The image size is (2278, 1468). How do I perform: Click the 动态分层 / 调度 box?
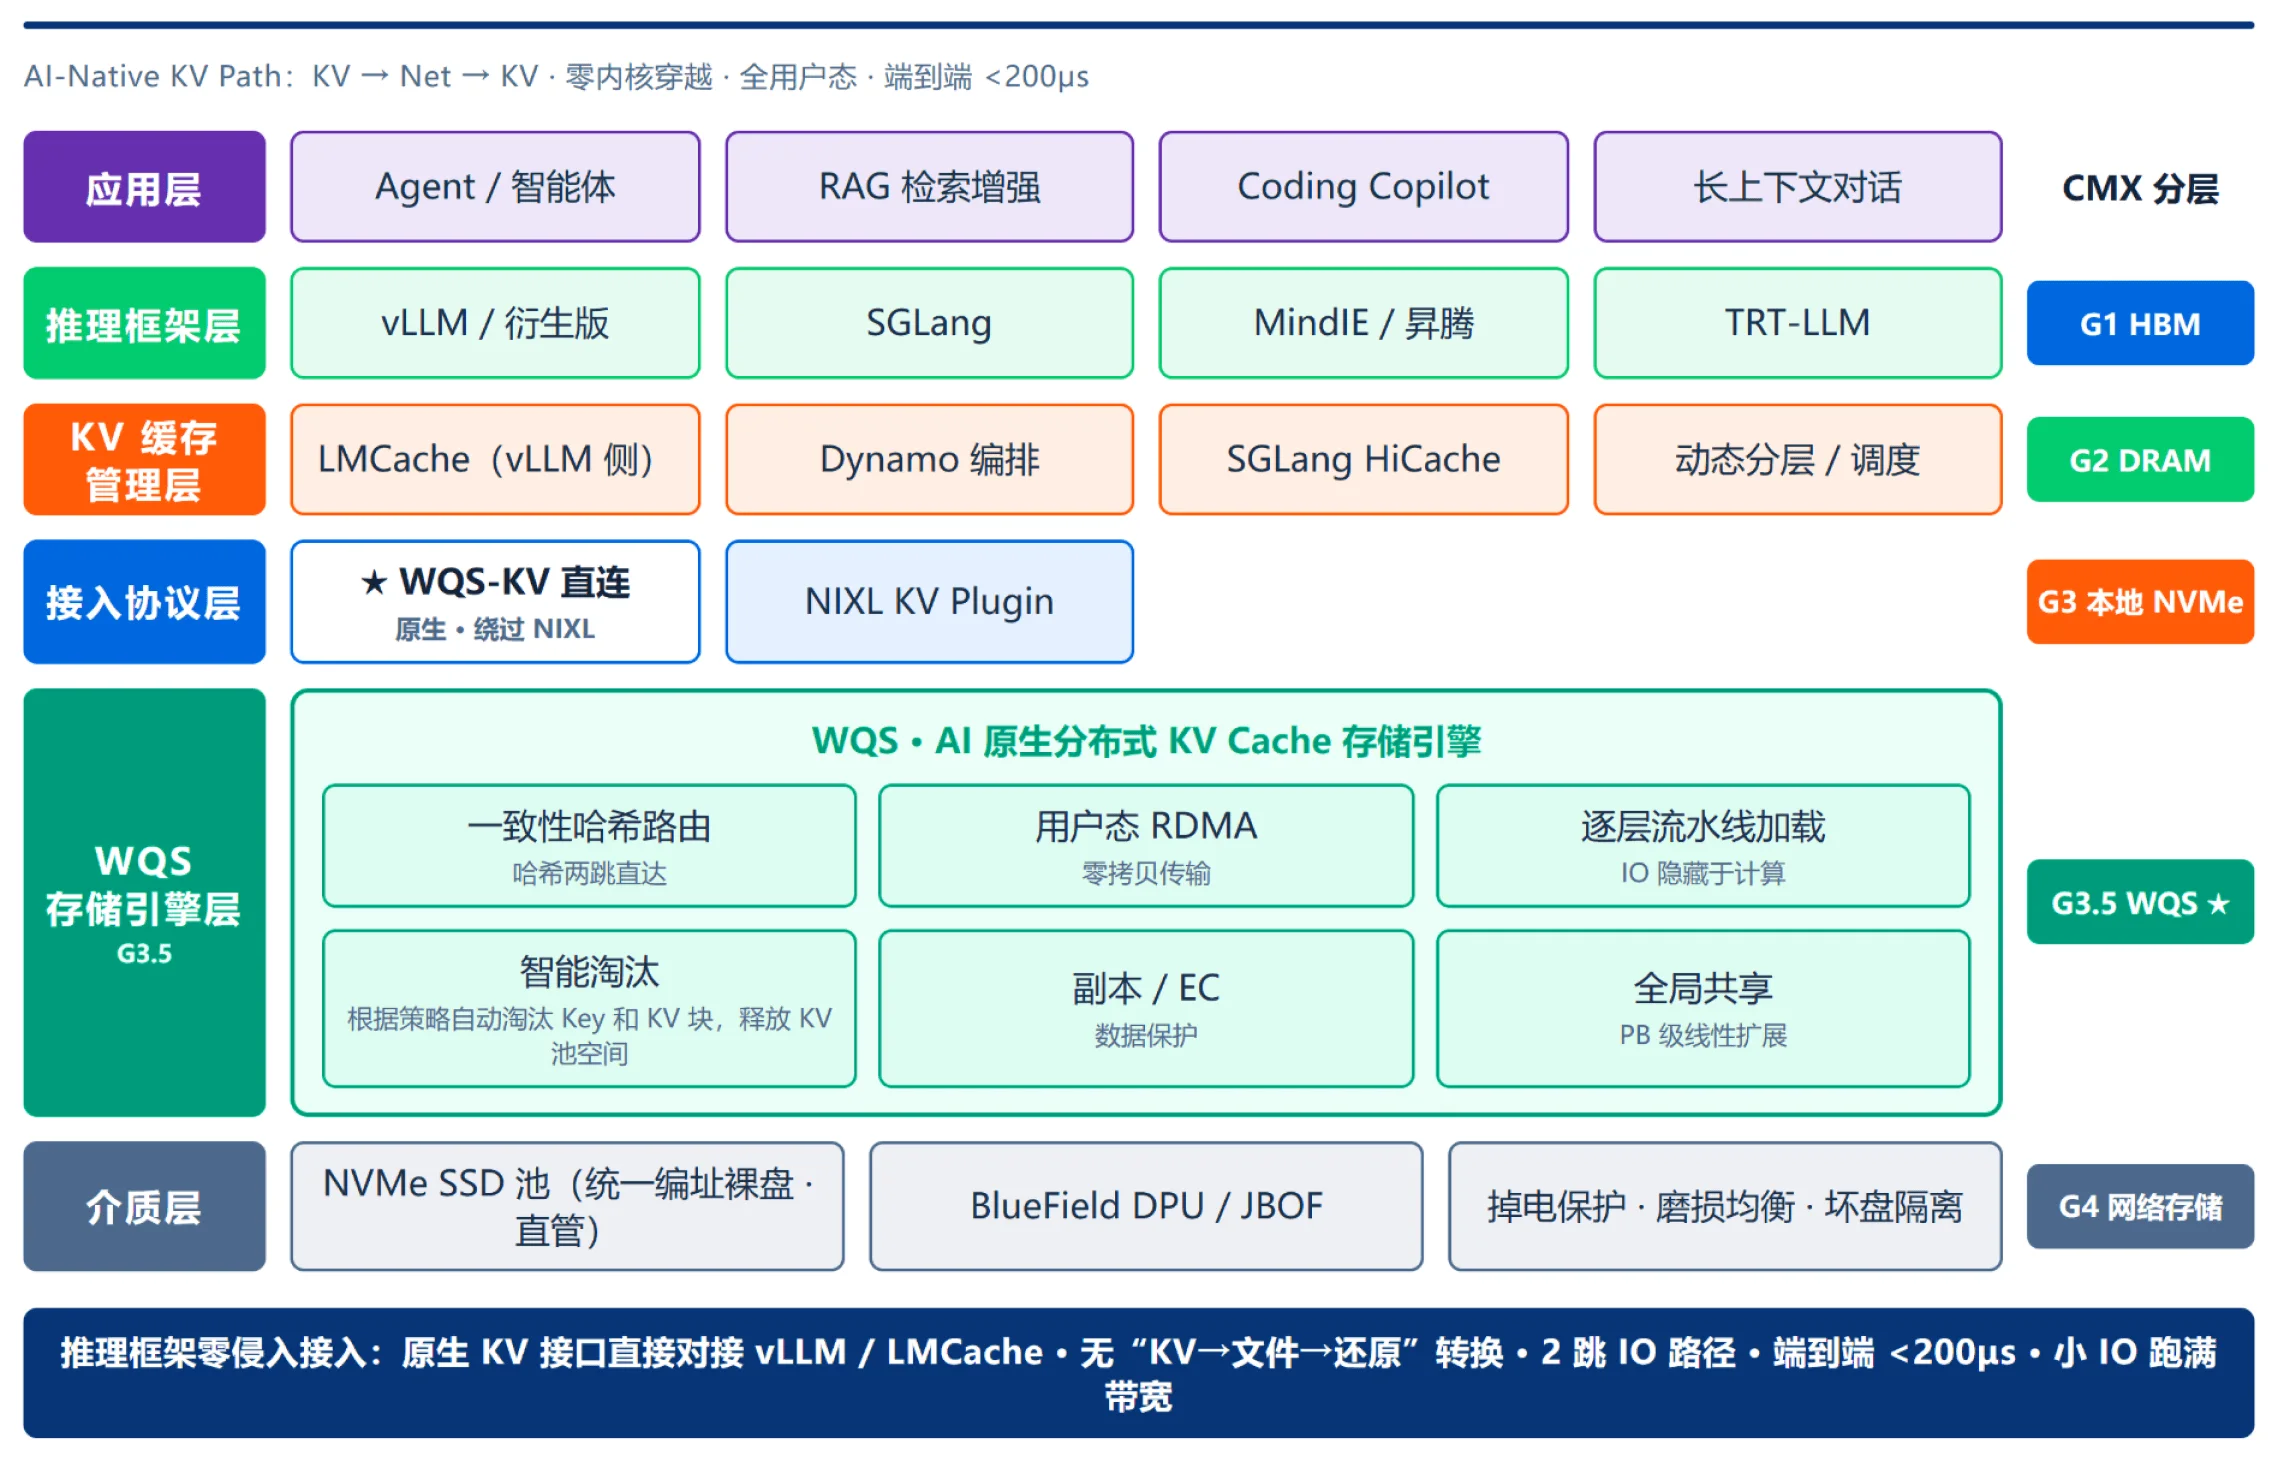pyautogui.click(x=1797, y=459)
